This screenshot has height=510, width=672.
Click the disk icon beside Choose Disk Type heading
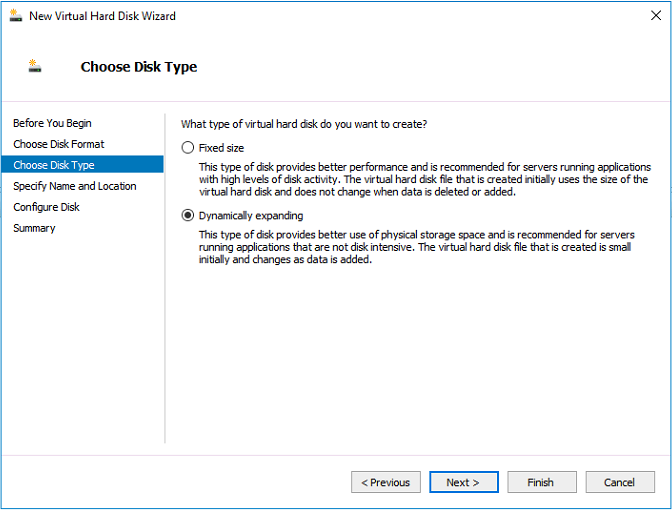[35, 66]
